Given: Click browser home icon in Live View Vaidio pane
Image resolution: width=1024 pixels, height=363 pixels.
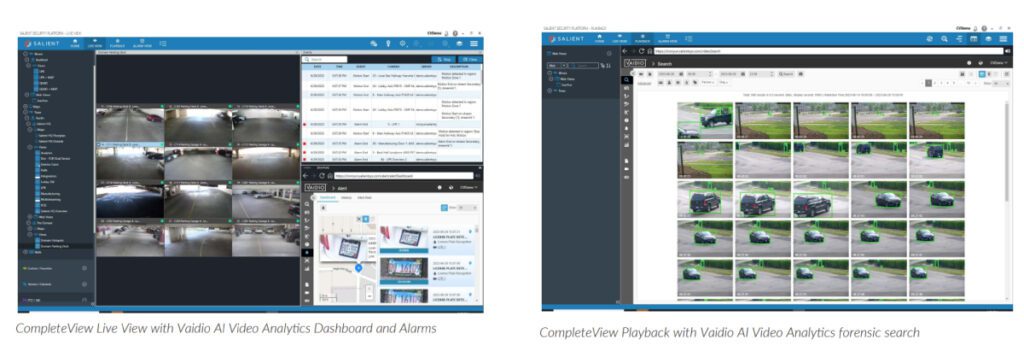Looking at the screenshot, I should tap(330, 176).
